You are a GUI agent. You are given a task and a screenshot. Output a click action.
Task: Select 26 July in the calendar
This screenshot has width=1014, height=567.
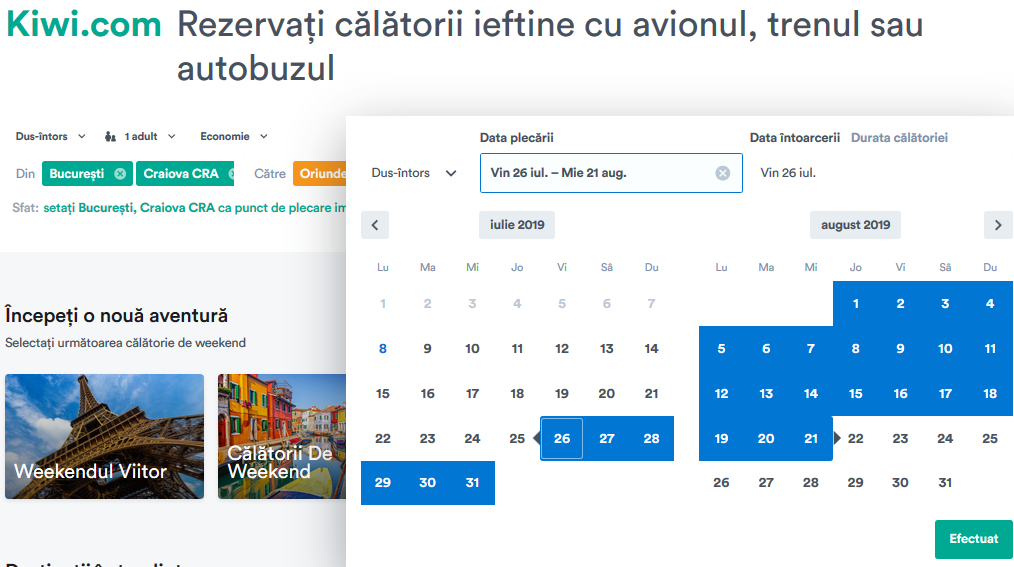562,438
